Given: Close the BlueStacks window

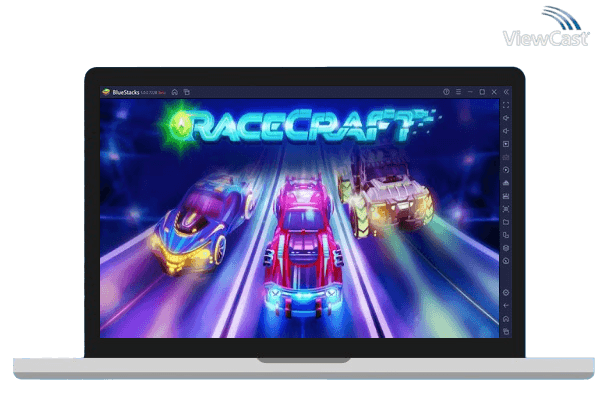Looking at the screenshot, I should (494, 92).
